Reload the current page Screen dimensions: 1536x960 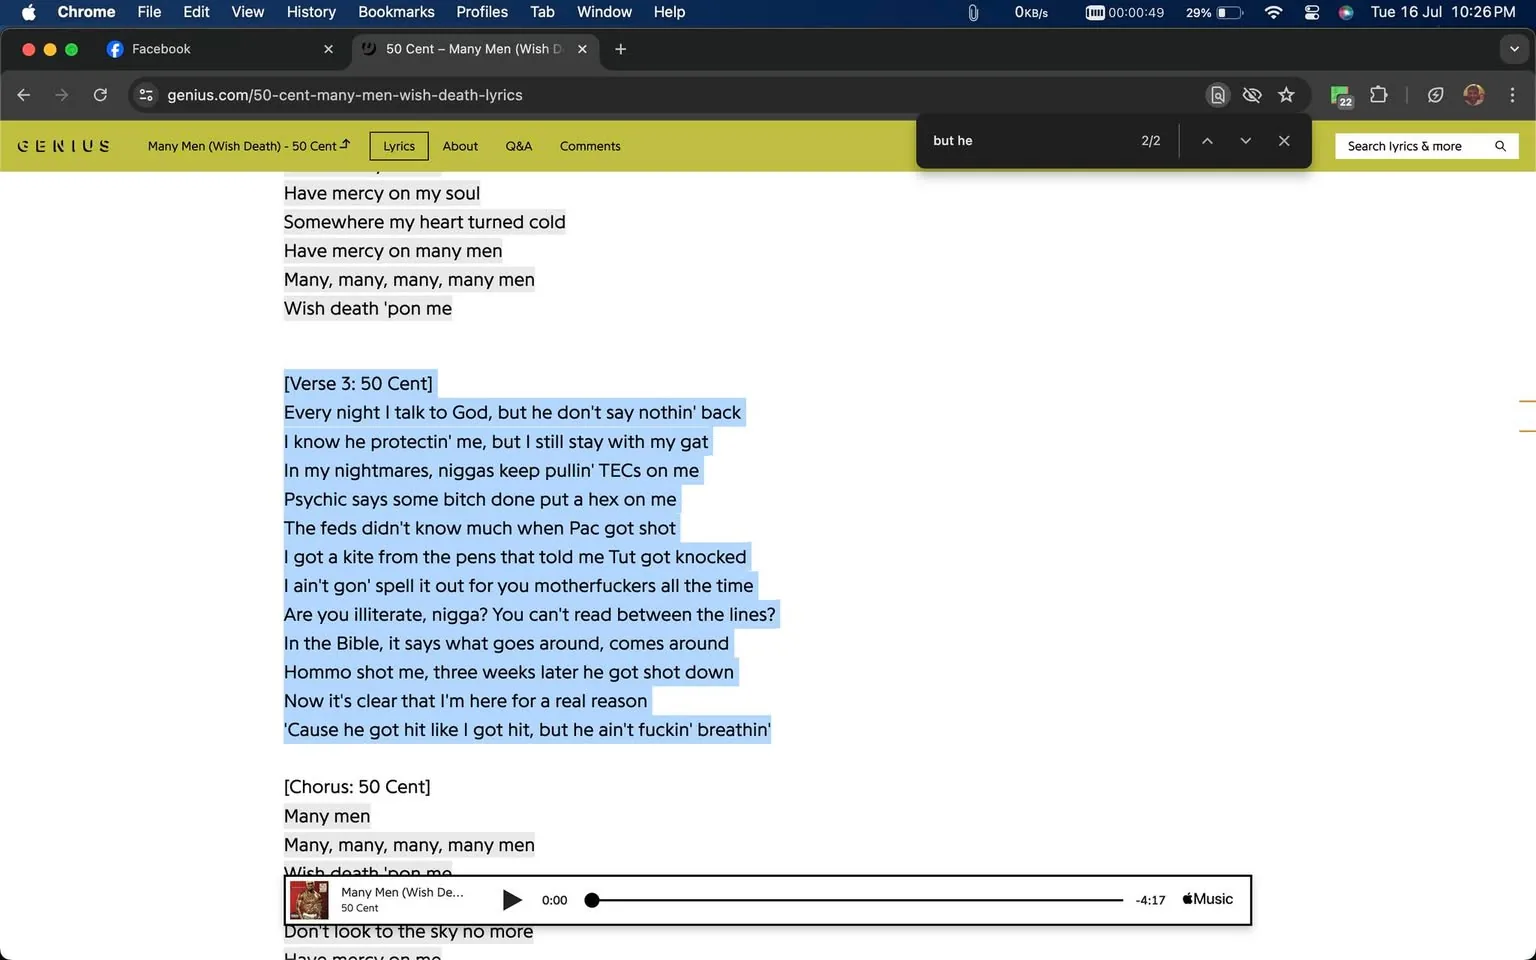tap(100, 95)
